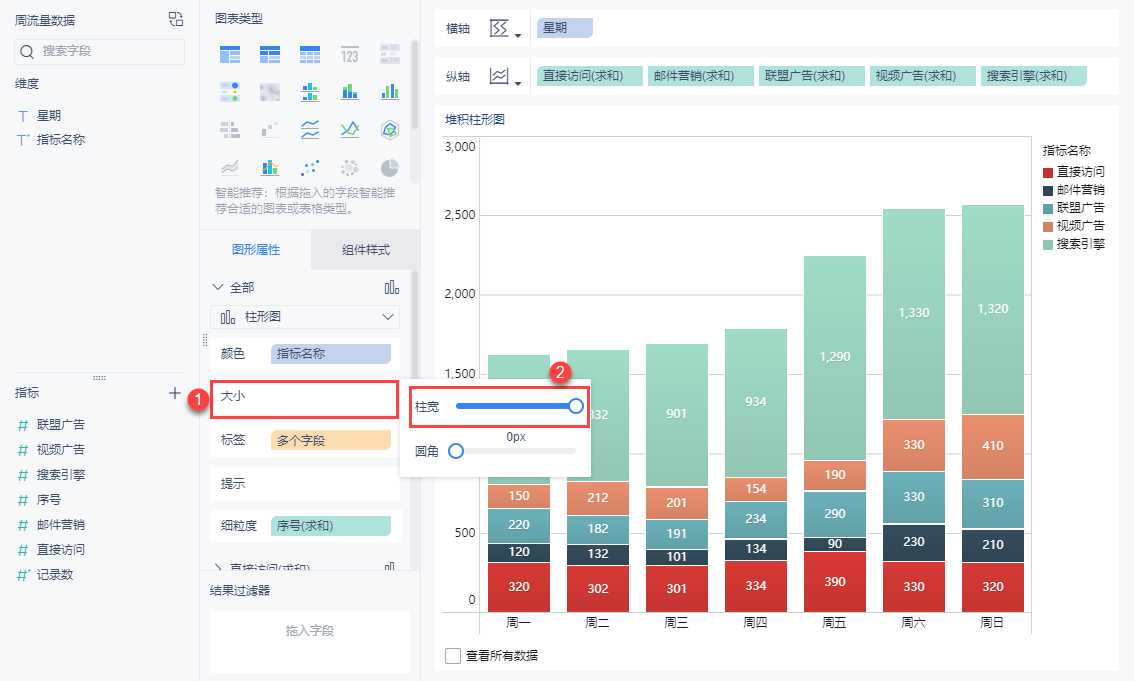Select the column-line combo chart icon
1134x681 pixels.
[270, 167]
